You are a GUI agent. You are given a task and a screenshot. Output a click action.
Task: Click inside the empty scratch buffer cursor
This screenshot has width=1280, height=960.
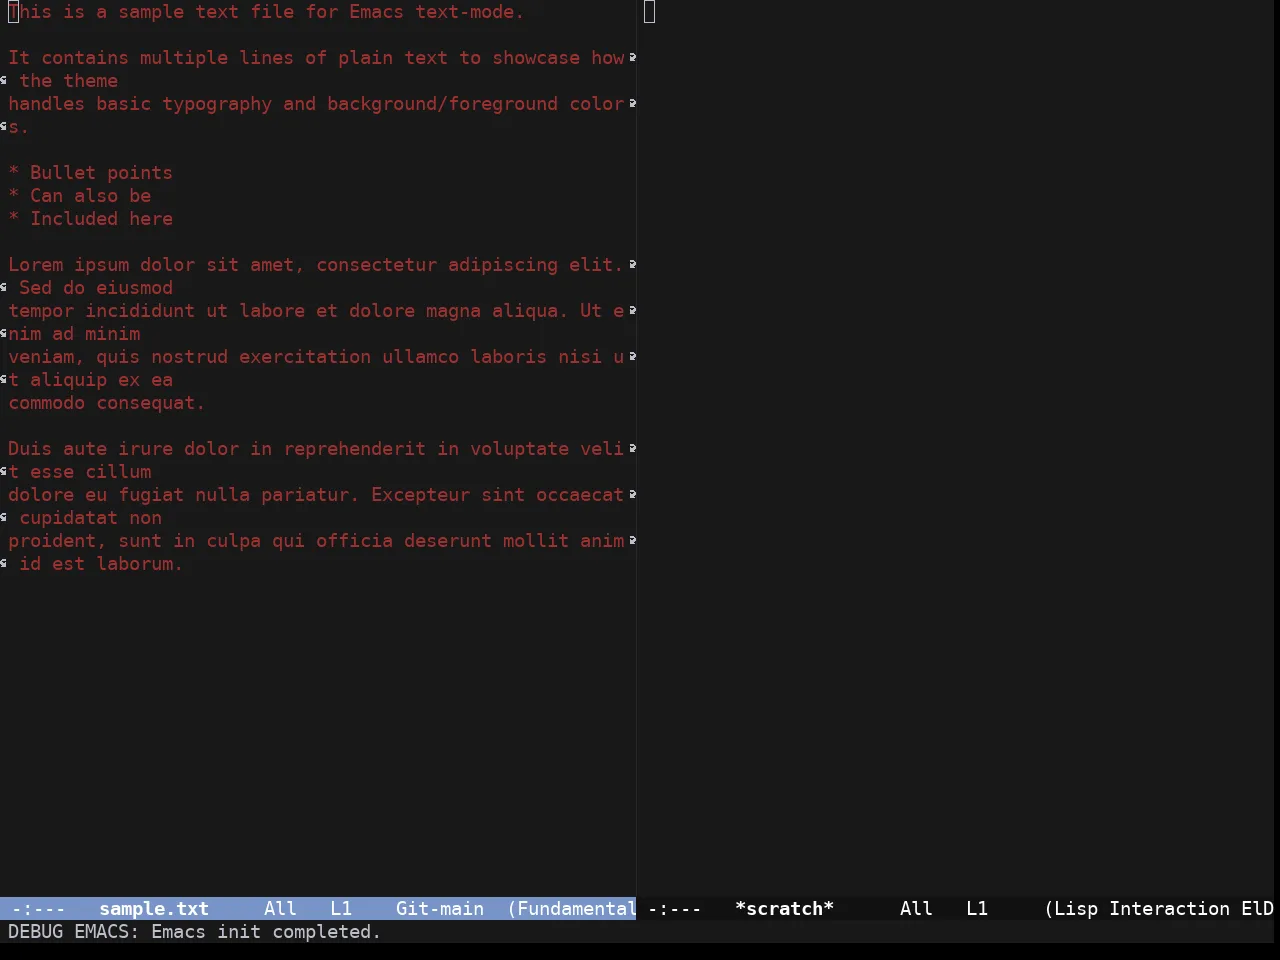(x=649, y=12)
